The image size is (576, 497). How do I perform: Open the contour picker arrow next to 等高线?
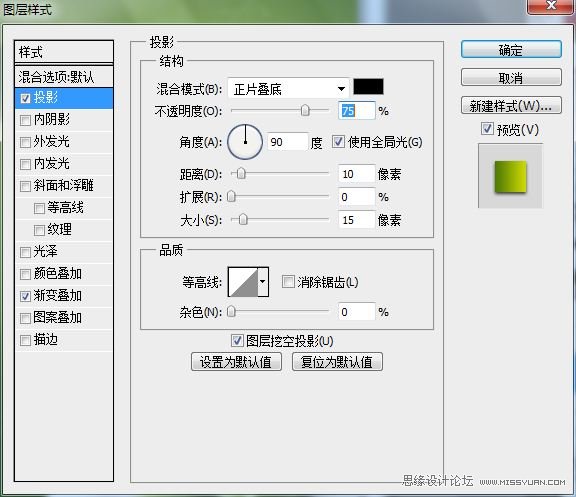click(x=263, y=282)
